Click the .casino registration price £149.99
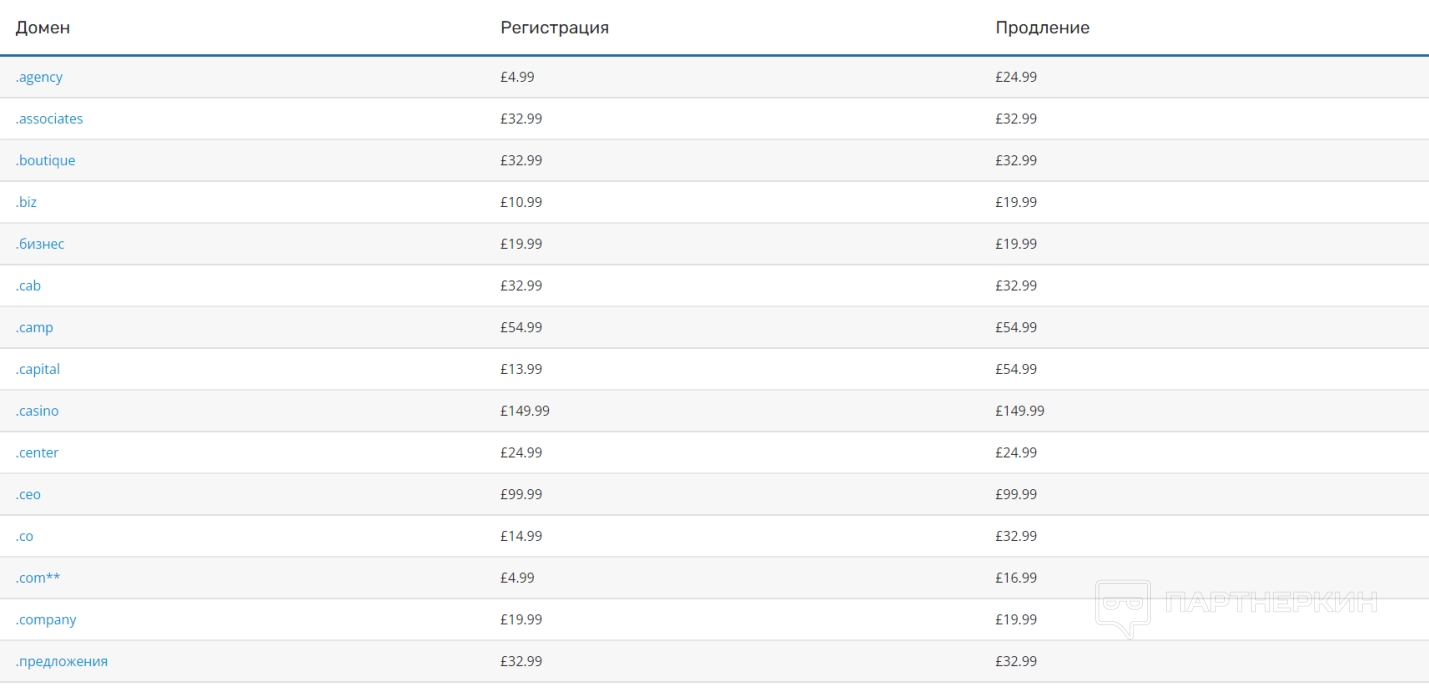 point(525,411)
